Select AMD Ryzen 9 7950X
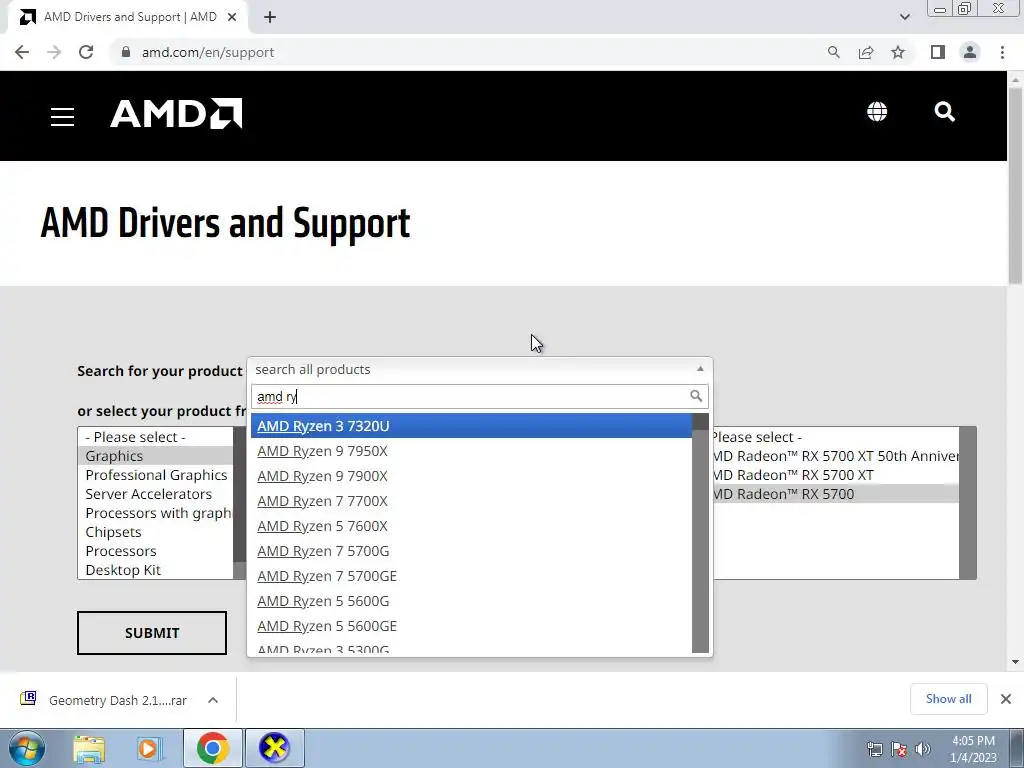 (472, 451)
